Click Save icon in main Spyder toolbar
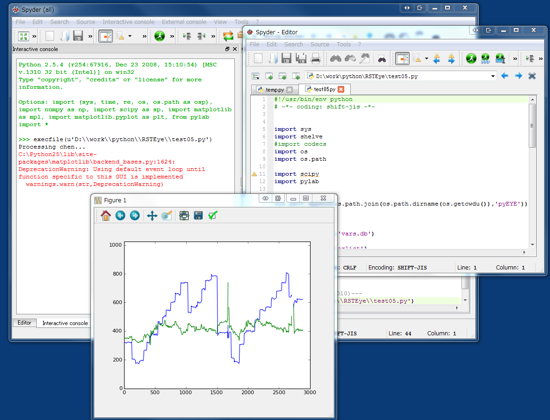 (x=78, y=36)
